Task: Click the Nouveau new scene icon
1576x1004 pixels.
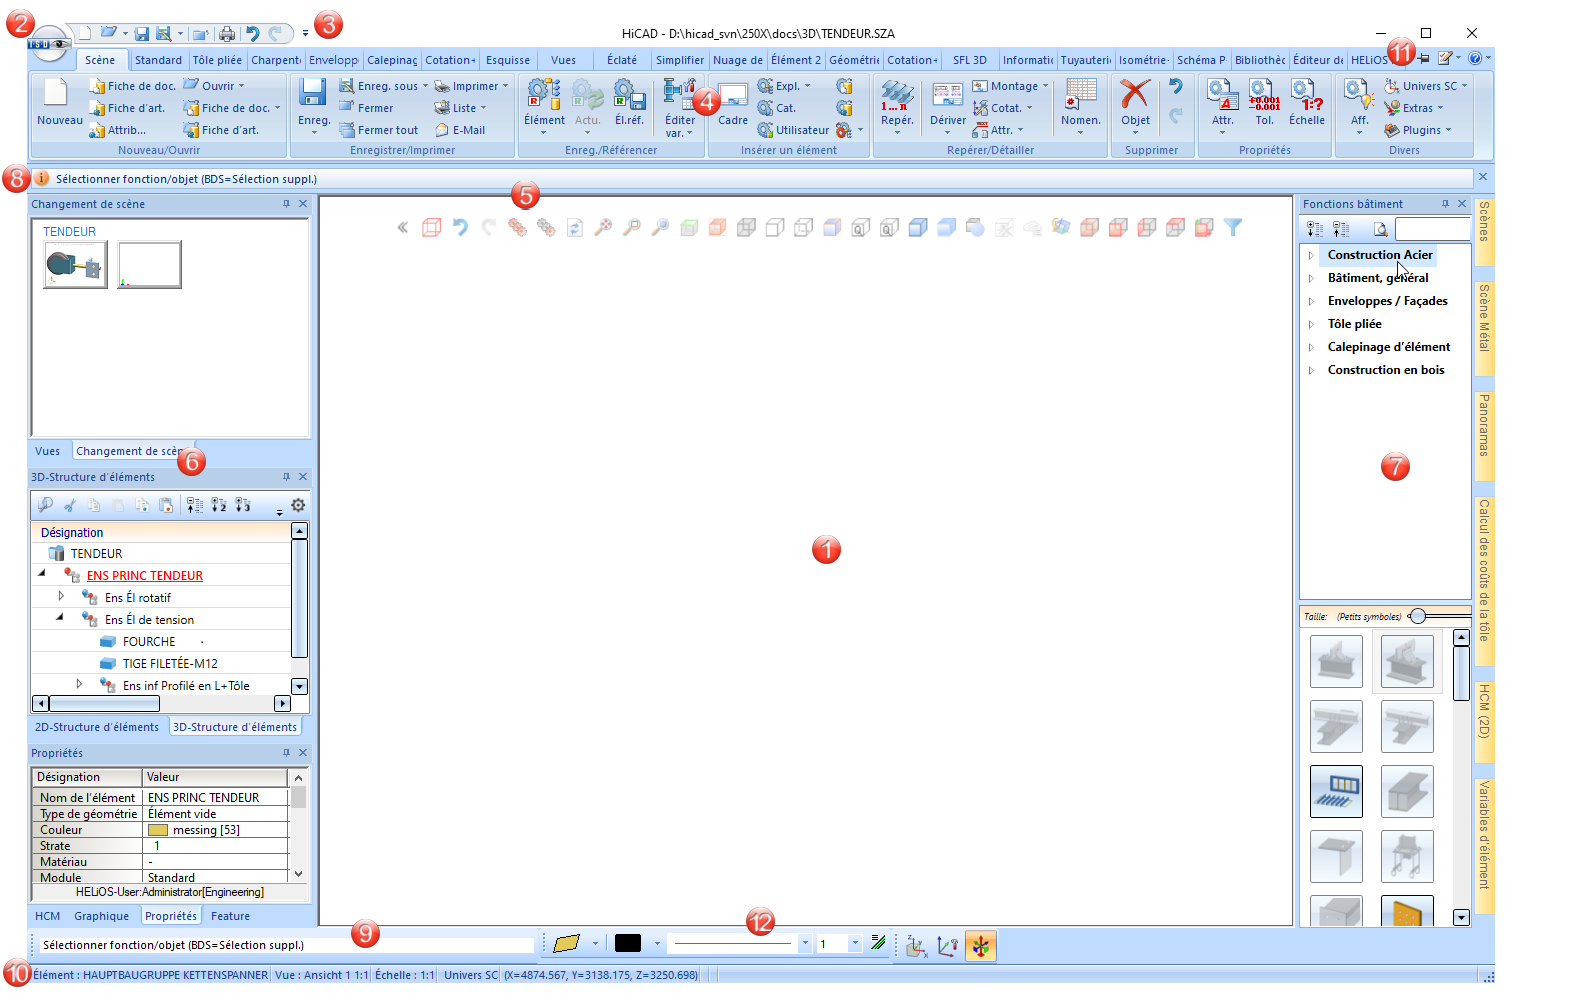Action: (55, 93)
